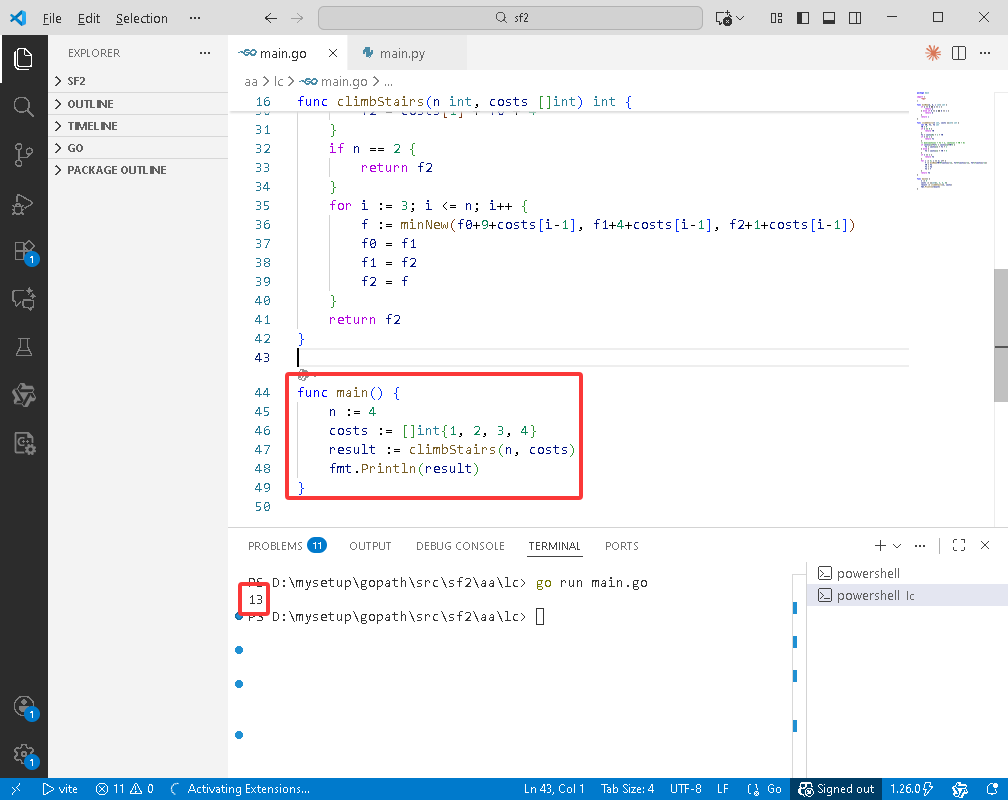Create a new terminal with plus
Viewport: 1008px width, 800px height.
click(x=880, y=545)
